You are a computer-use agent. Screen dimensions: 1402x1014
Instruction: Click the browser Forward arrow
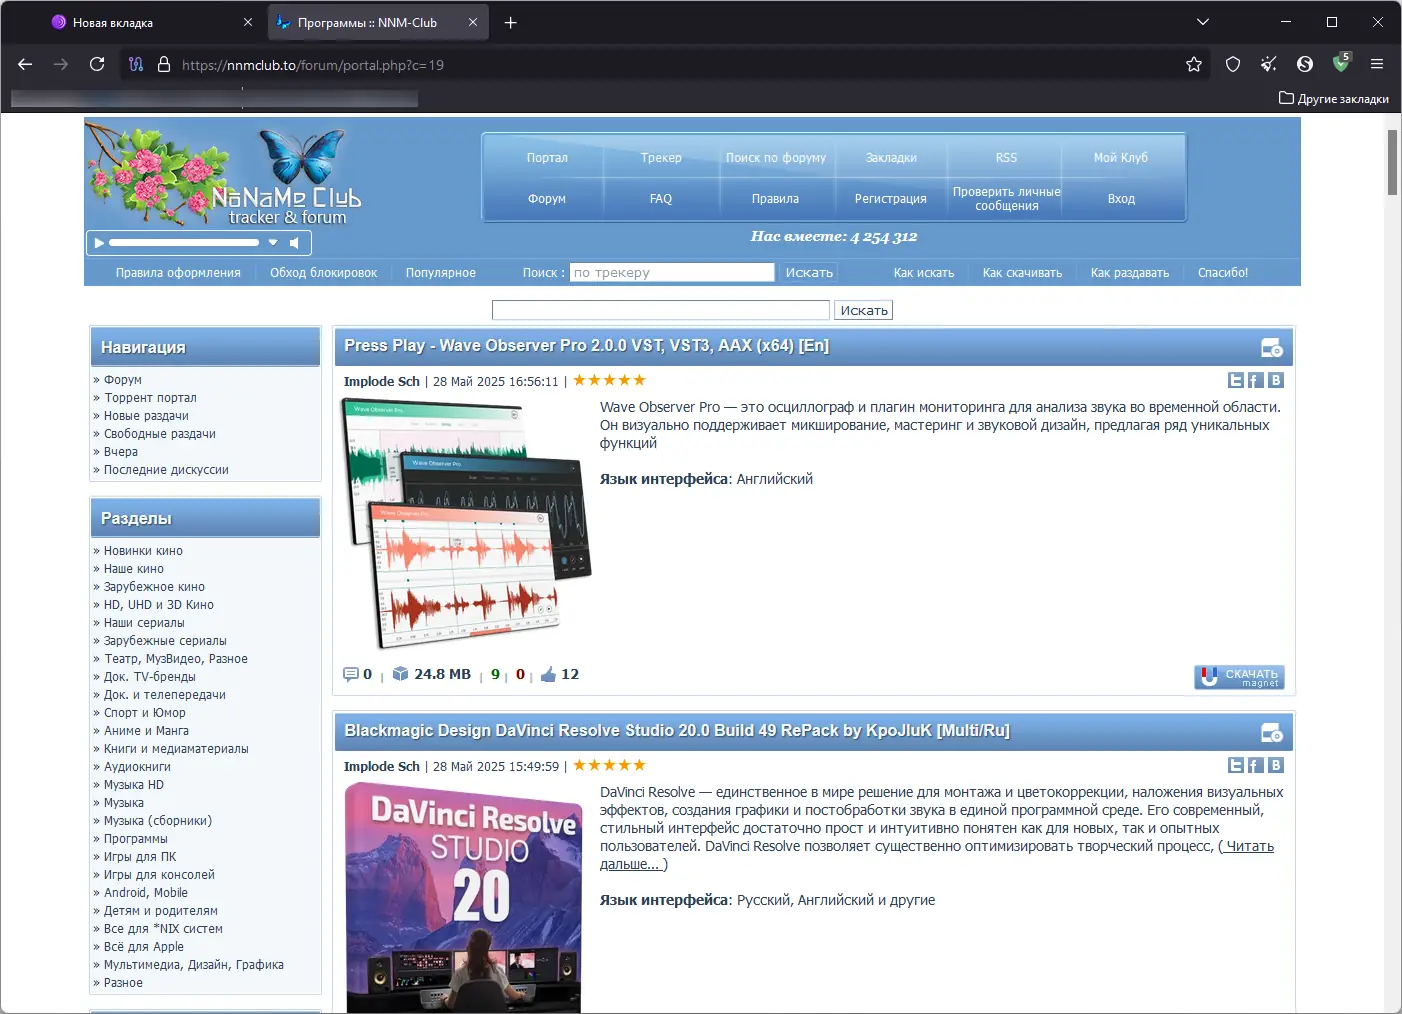pos(61,64)
